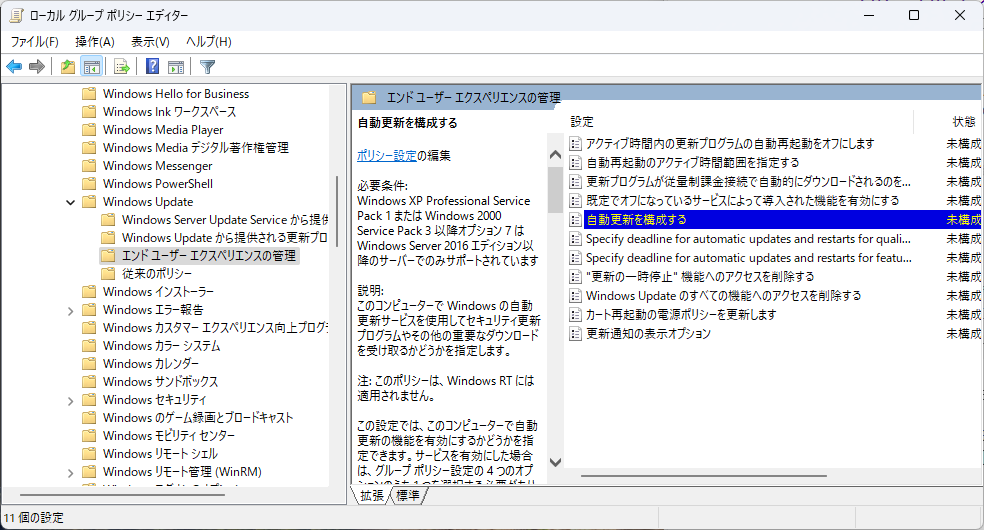Select Windows のゲーム録画とブロードキャスト folder
984x530 pixels.
pyautogui.click(x=198, y=418)
